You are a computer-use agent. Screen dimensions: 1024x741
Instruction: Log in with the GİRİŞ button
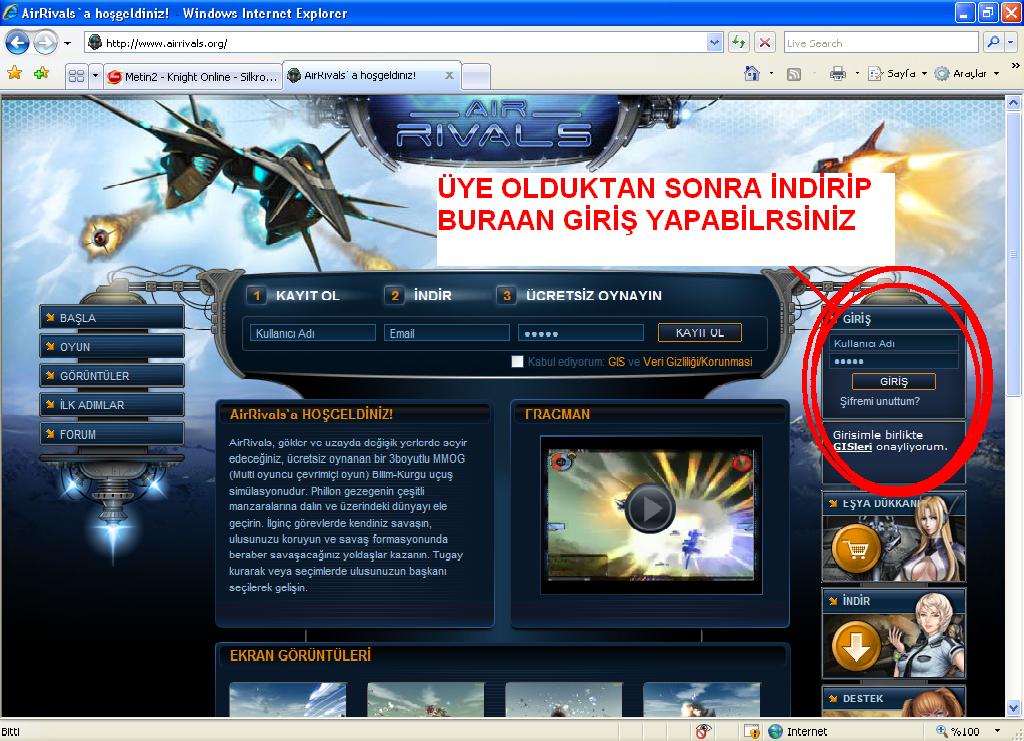(893, 381)
